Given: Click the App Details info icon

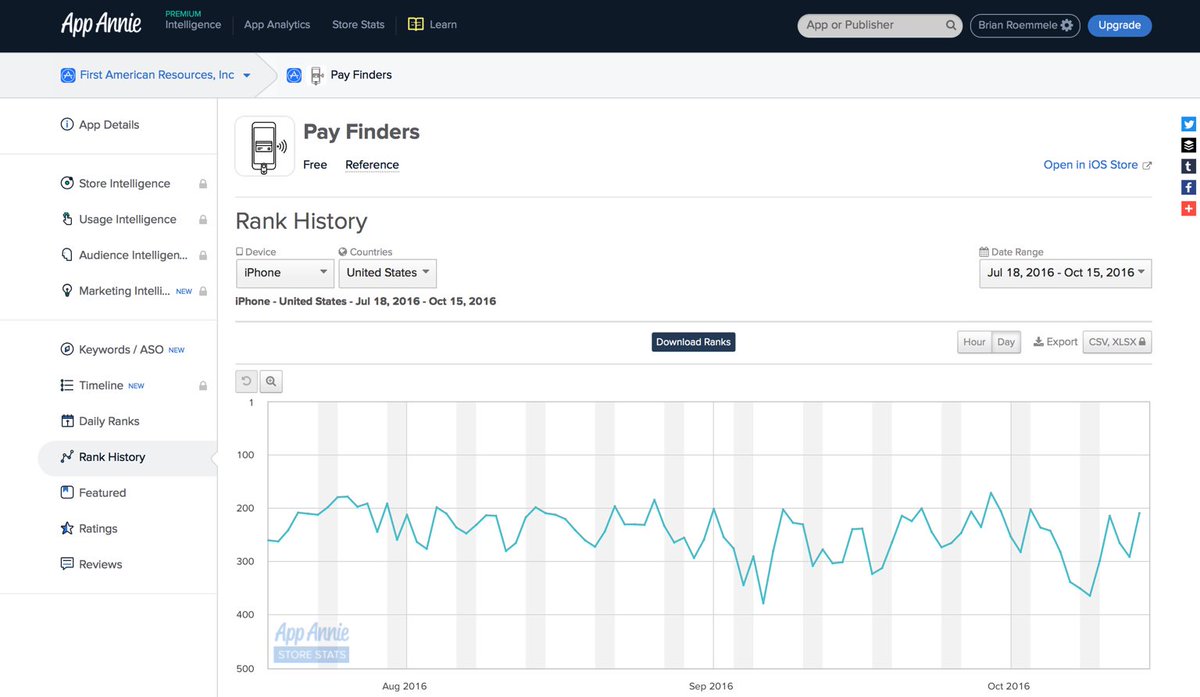Looking at the screenshot, I should tap(67, 125).
